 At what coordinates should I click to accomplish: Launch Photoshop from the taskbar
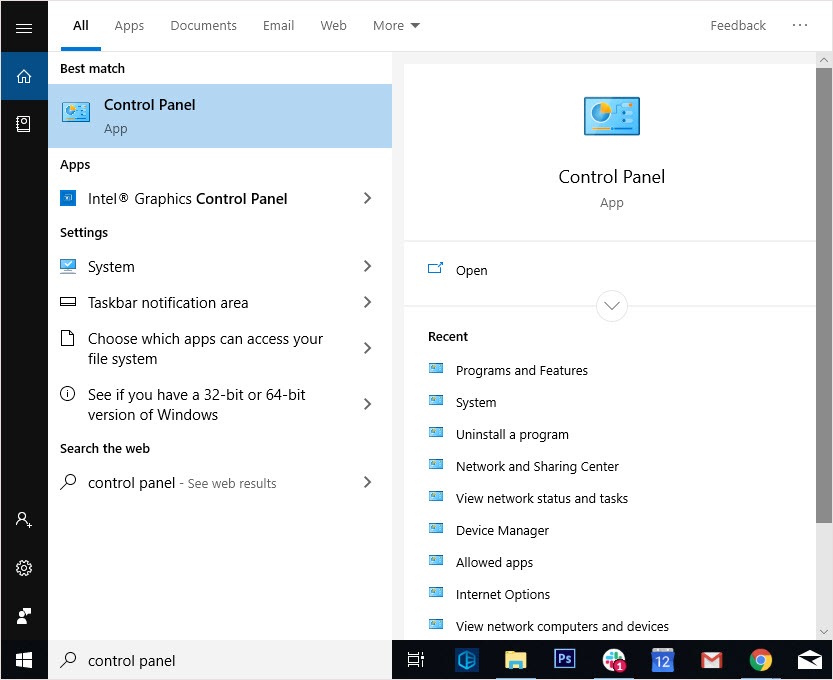click(564, 659)
